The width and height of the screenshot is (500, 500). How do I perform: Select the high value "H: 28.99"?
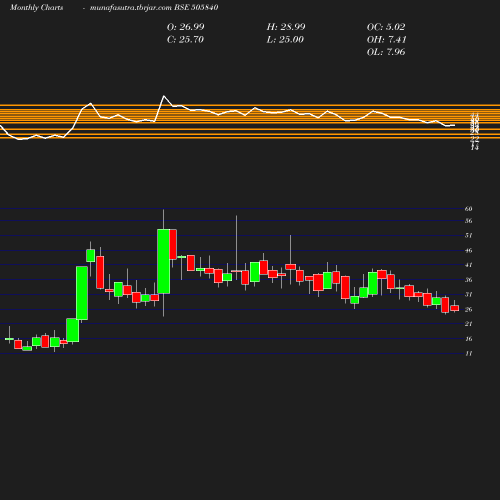(x=286, y=27)
